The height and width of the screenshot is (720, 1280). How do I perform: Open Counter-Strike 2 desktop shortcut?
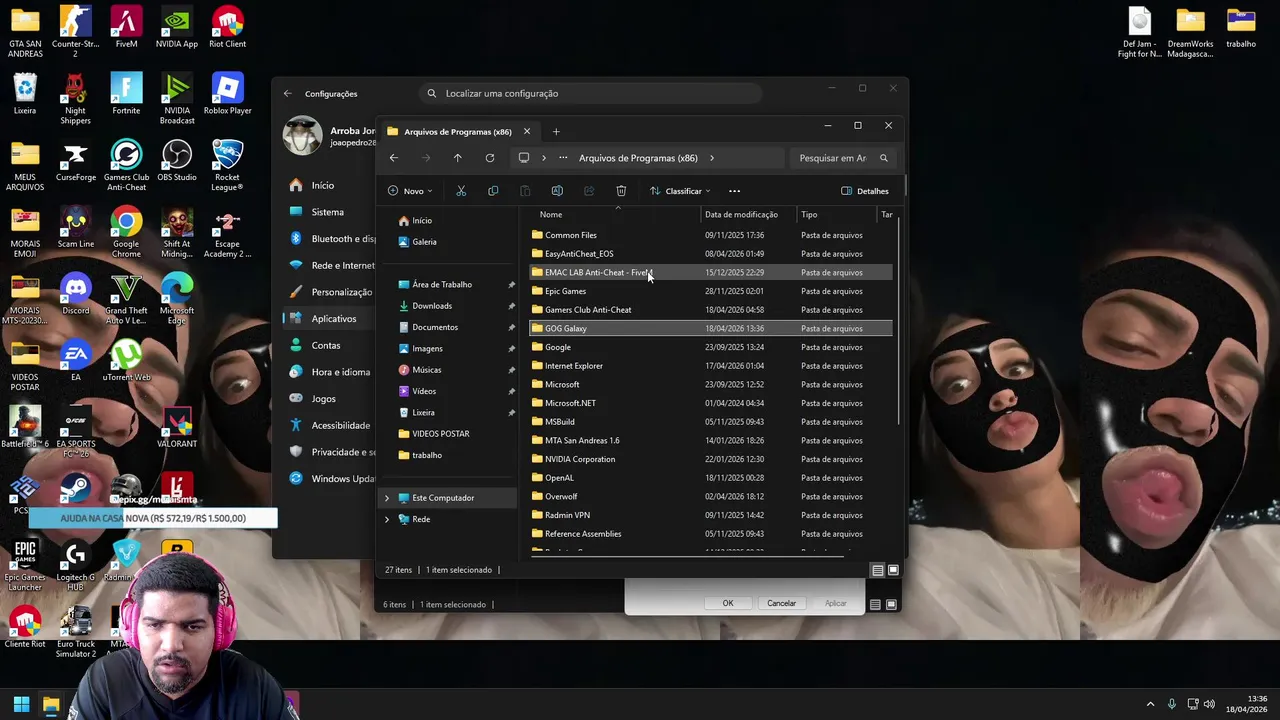click(76, 32)
